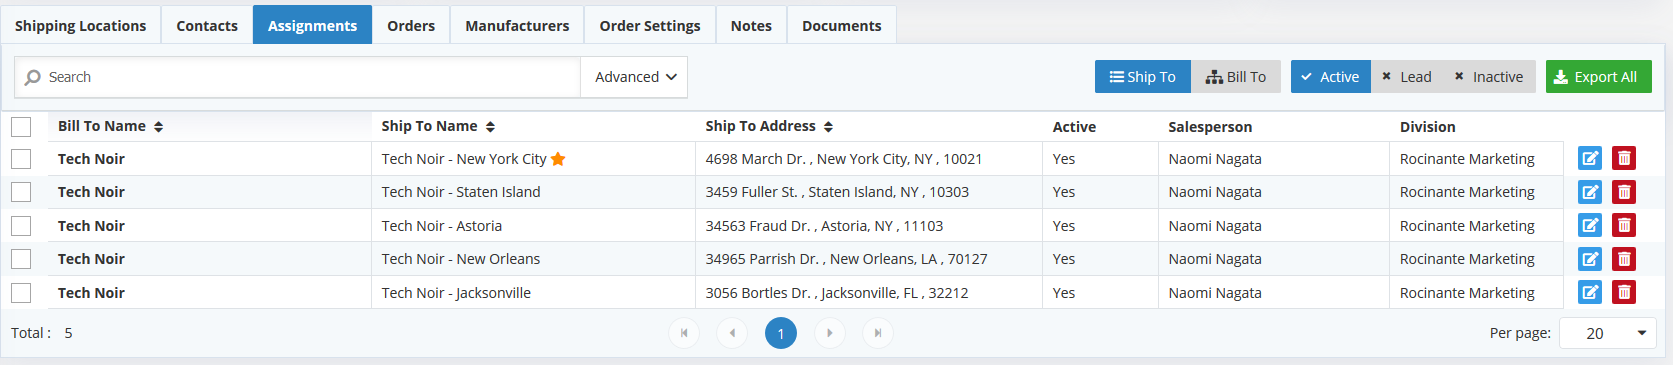Open the Per page dropdown showing 20
Screen dimensions: 1673x365
coord(1607,333)
